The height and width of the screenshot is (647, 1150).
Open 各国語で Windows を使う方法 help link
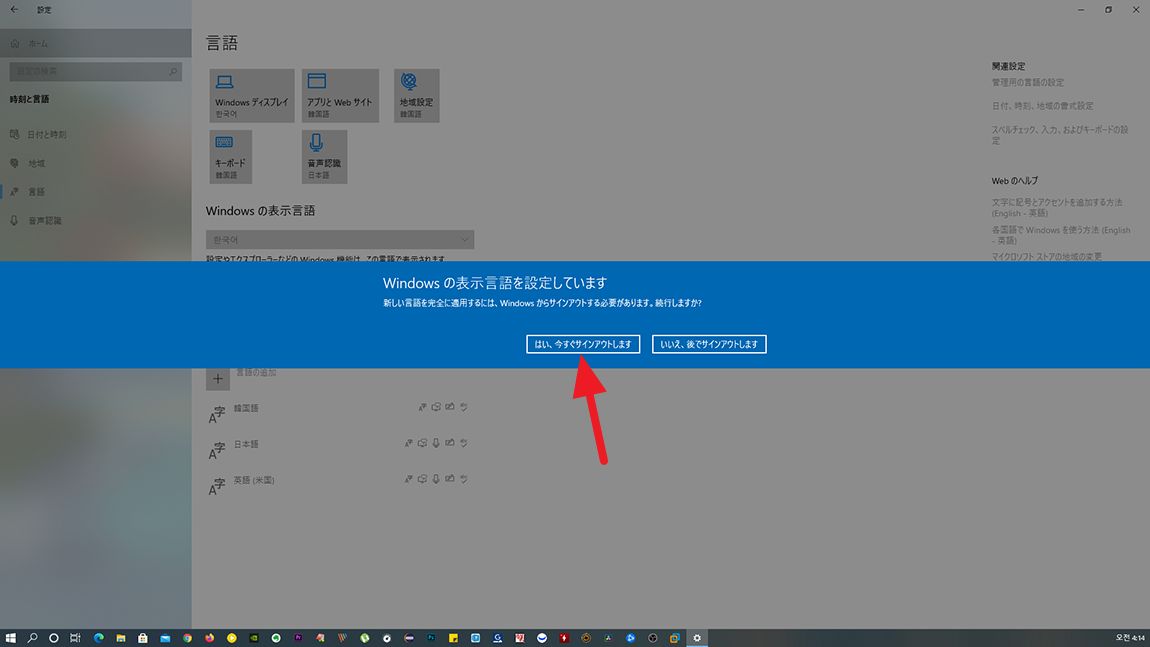pyautogui.click(x=1061, y=235)
